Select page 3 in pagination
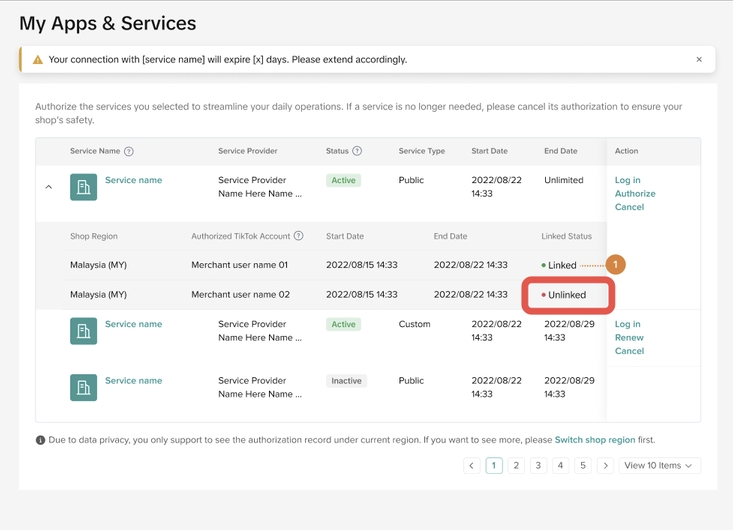The height and width of the screenshot is (530, 733). (x=538, y=466)
